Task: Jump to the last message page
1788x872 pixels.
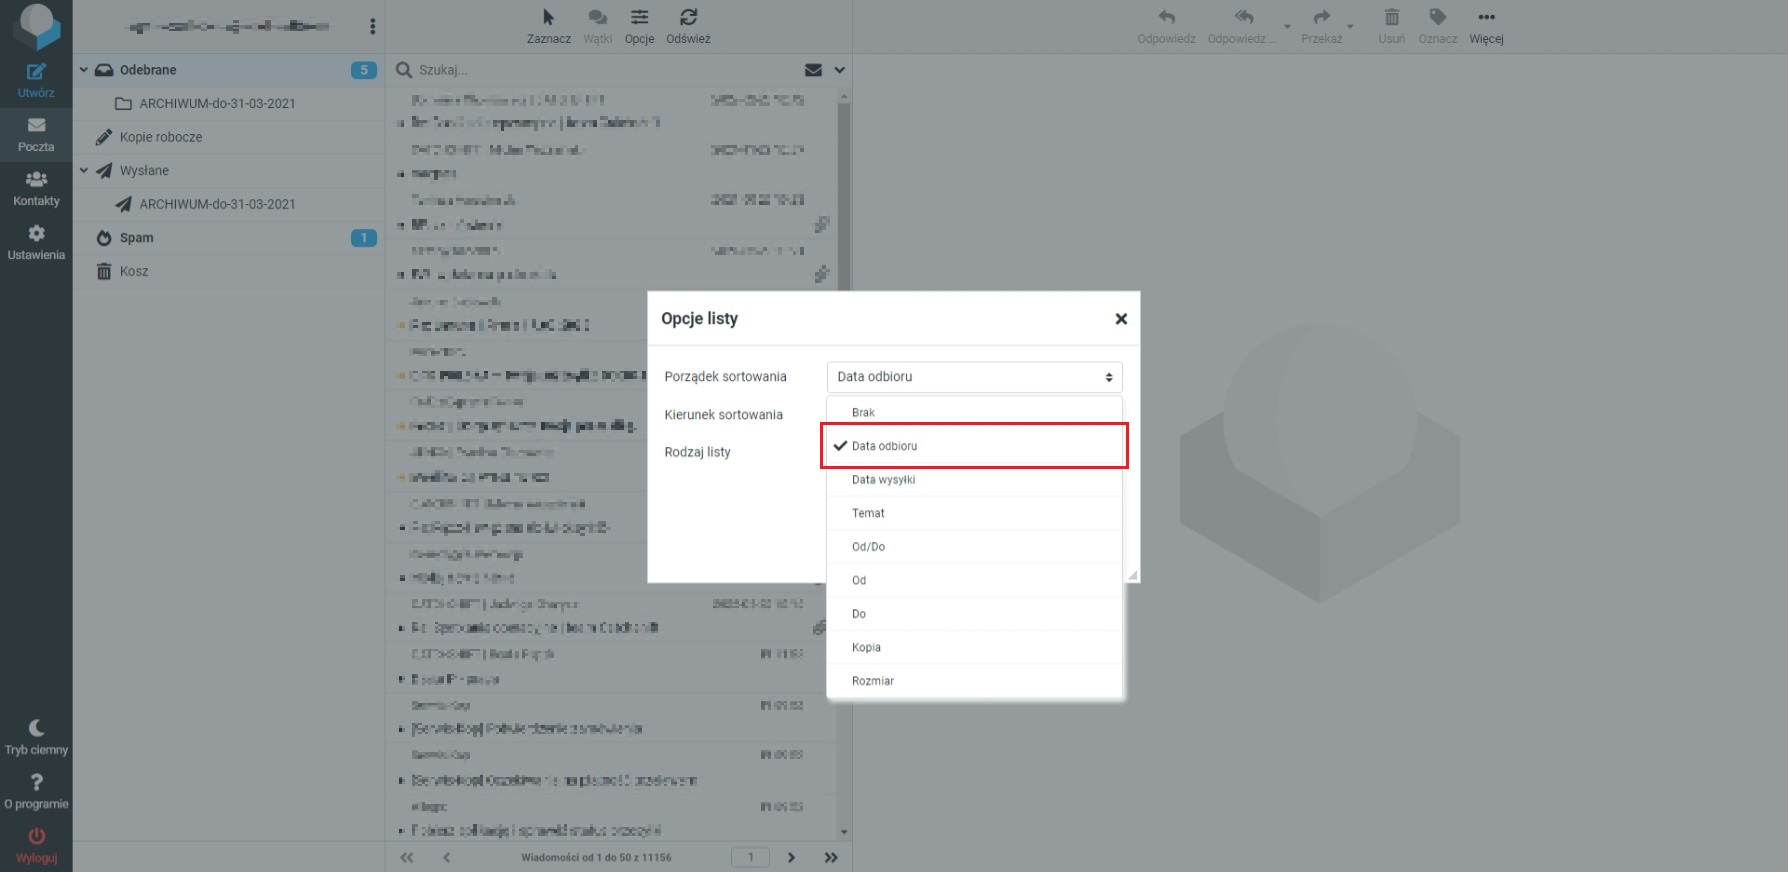Action: (830, 858)
